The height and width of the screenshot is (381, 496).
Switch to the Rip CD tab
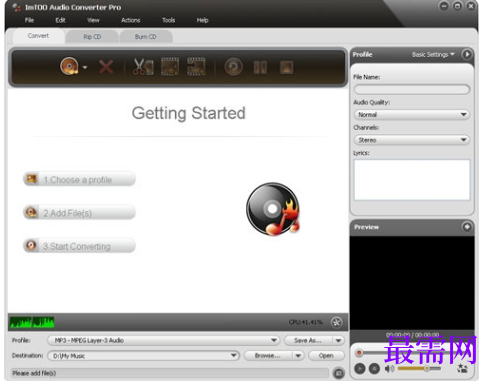pyautogui.click(x=92, y=37)
